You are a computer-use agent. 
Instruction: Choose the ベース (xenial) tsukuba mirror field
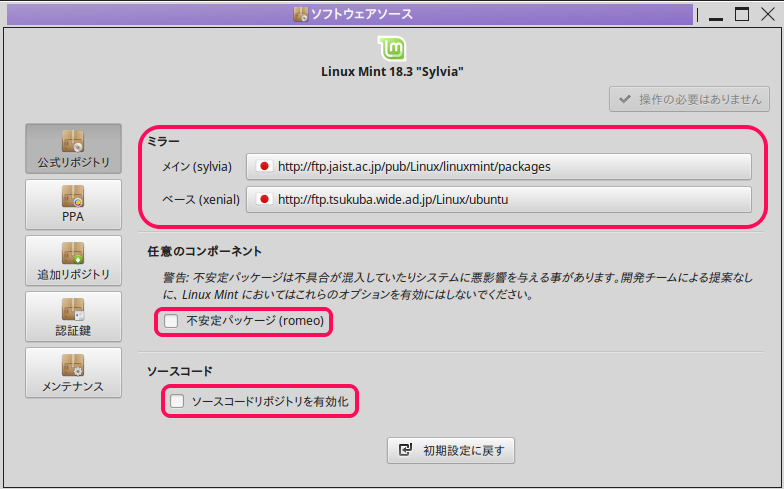click(498, 200)
